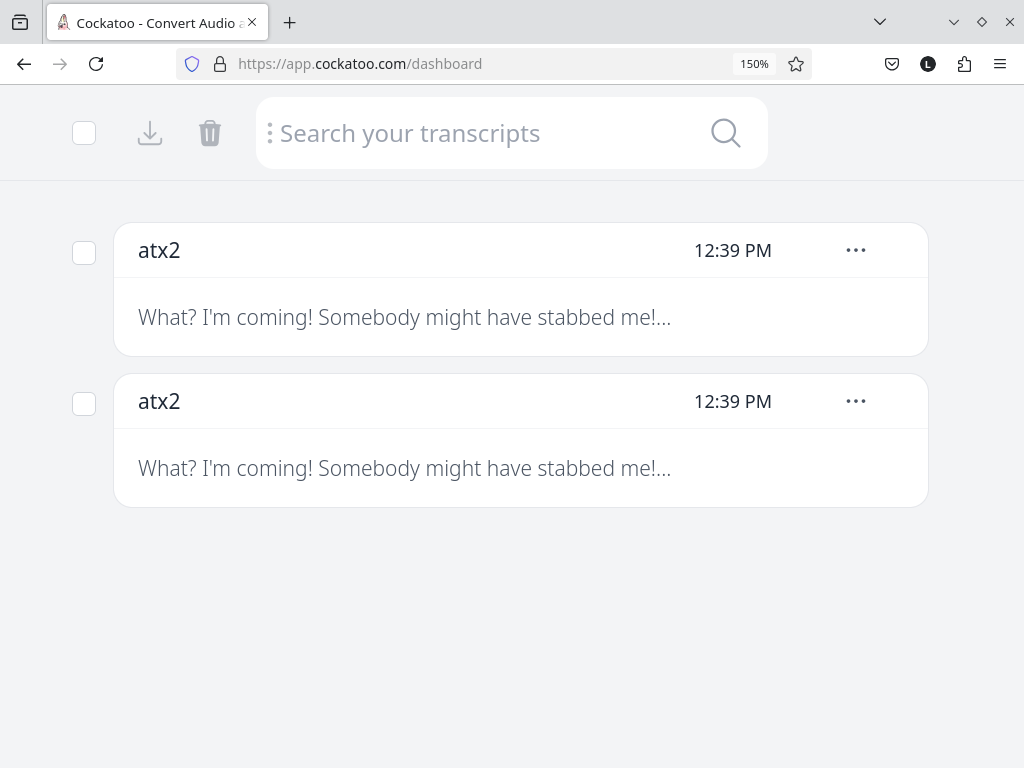Viewport: 1024px width, 768px height.
Task: Select the Cockatoo browser tab
Action: [150, 23]
